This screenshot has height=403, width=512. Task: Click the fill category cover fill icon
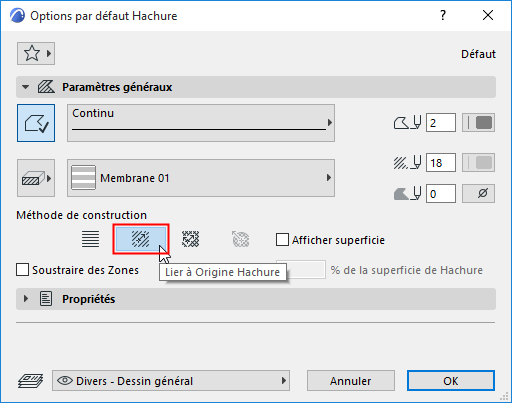36,178
